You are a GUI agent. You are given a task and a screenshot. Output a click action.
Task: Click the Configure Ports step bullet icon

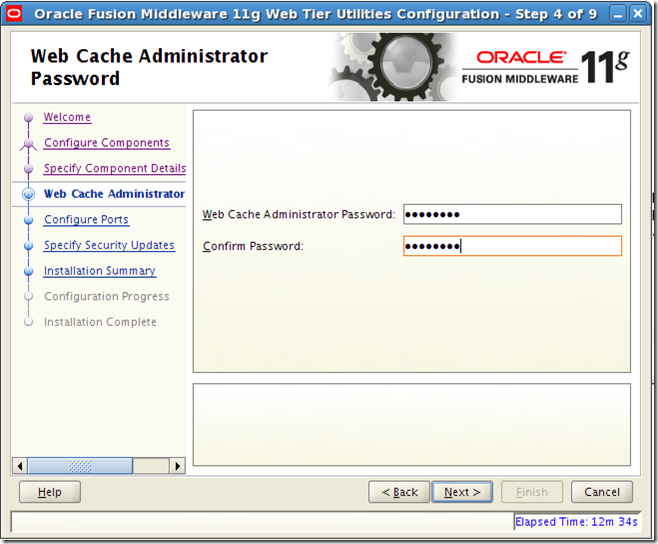tap(29, 220)
